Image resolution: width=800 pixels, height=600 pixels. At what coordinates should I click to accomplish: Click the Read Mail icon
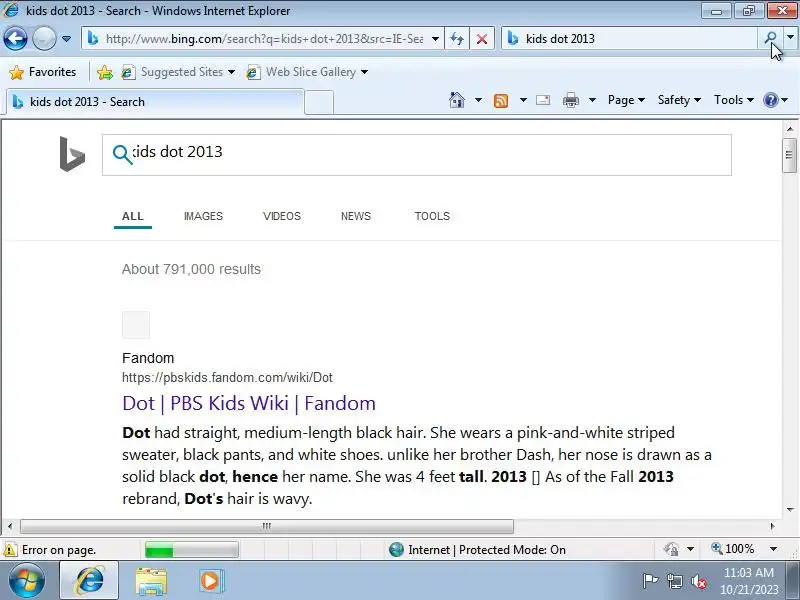(x=543, y=100)
